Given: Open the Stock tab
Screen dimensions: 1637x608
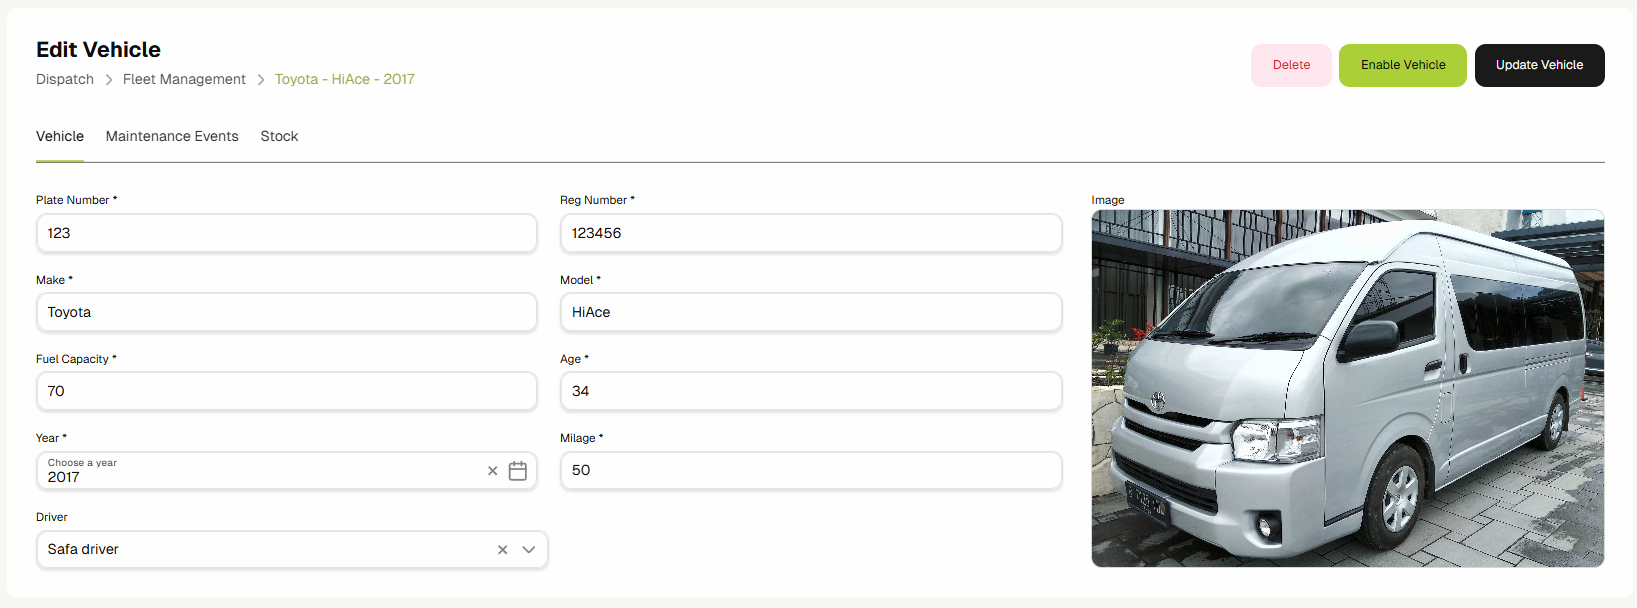Looking at the screenshot, I should pyautogui.click(x=279, y=136).
